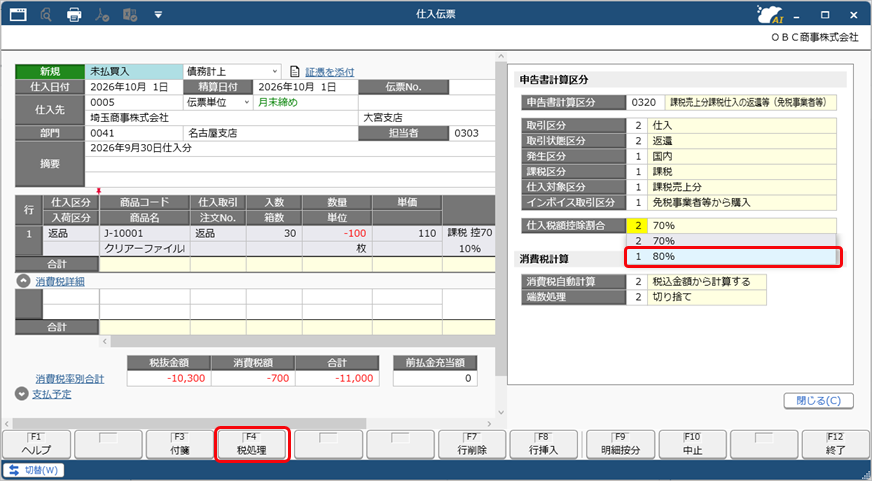
Task: Click the row 1 仕入区分 cell 返品
Action: [x=71, y=234]
